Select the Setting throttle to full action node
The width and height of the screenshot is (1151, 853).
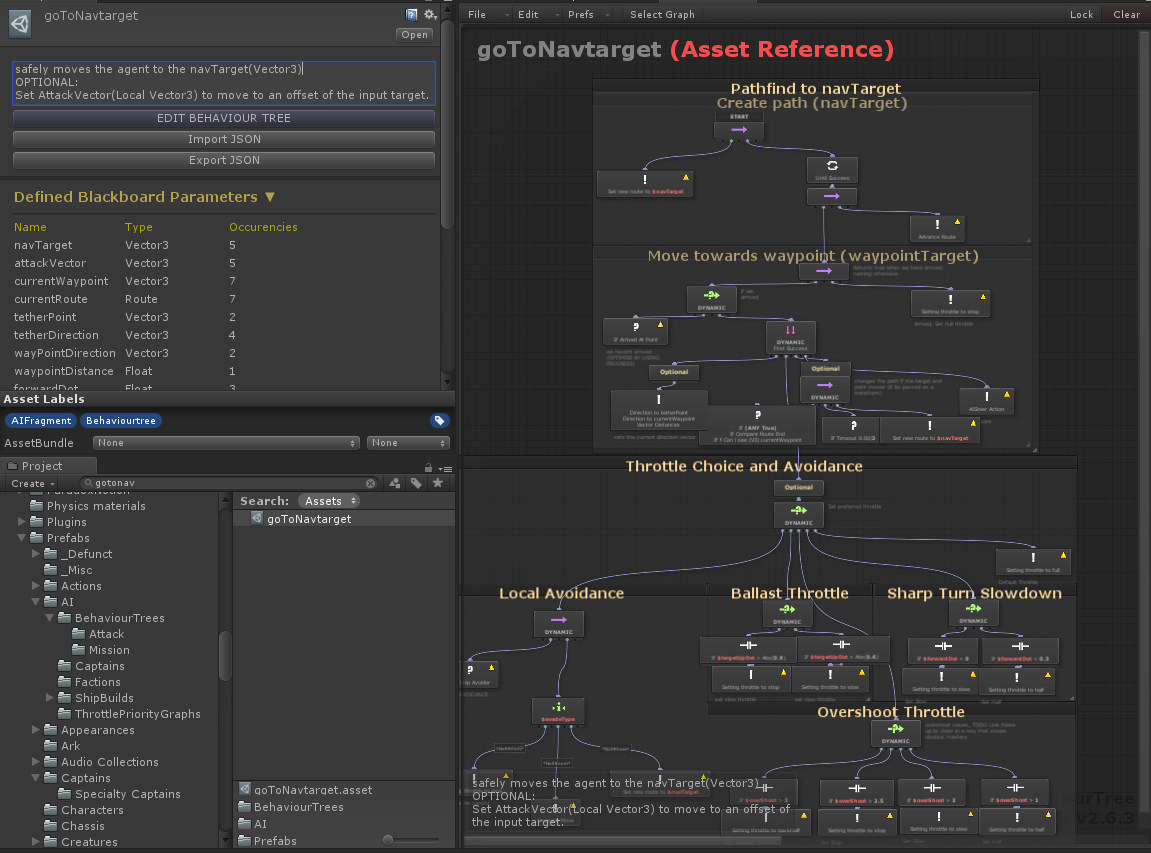(1033, 562)
